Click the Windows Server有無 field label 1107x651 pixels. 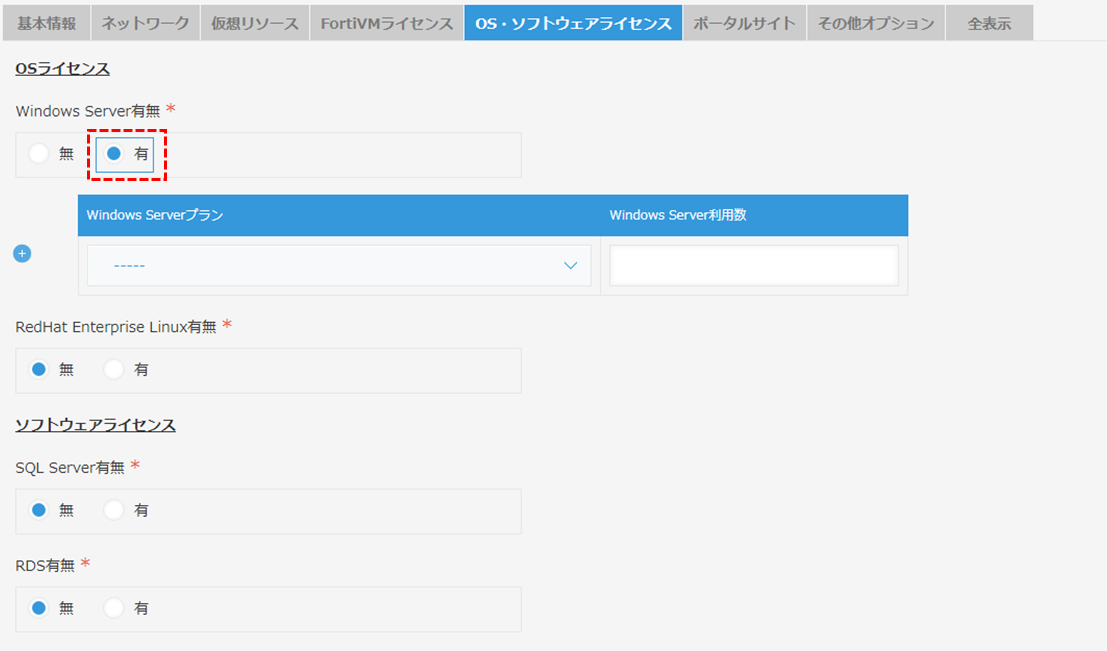pyautogui.click(x=88, y=111)
